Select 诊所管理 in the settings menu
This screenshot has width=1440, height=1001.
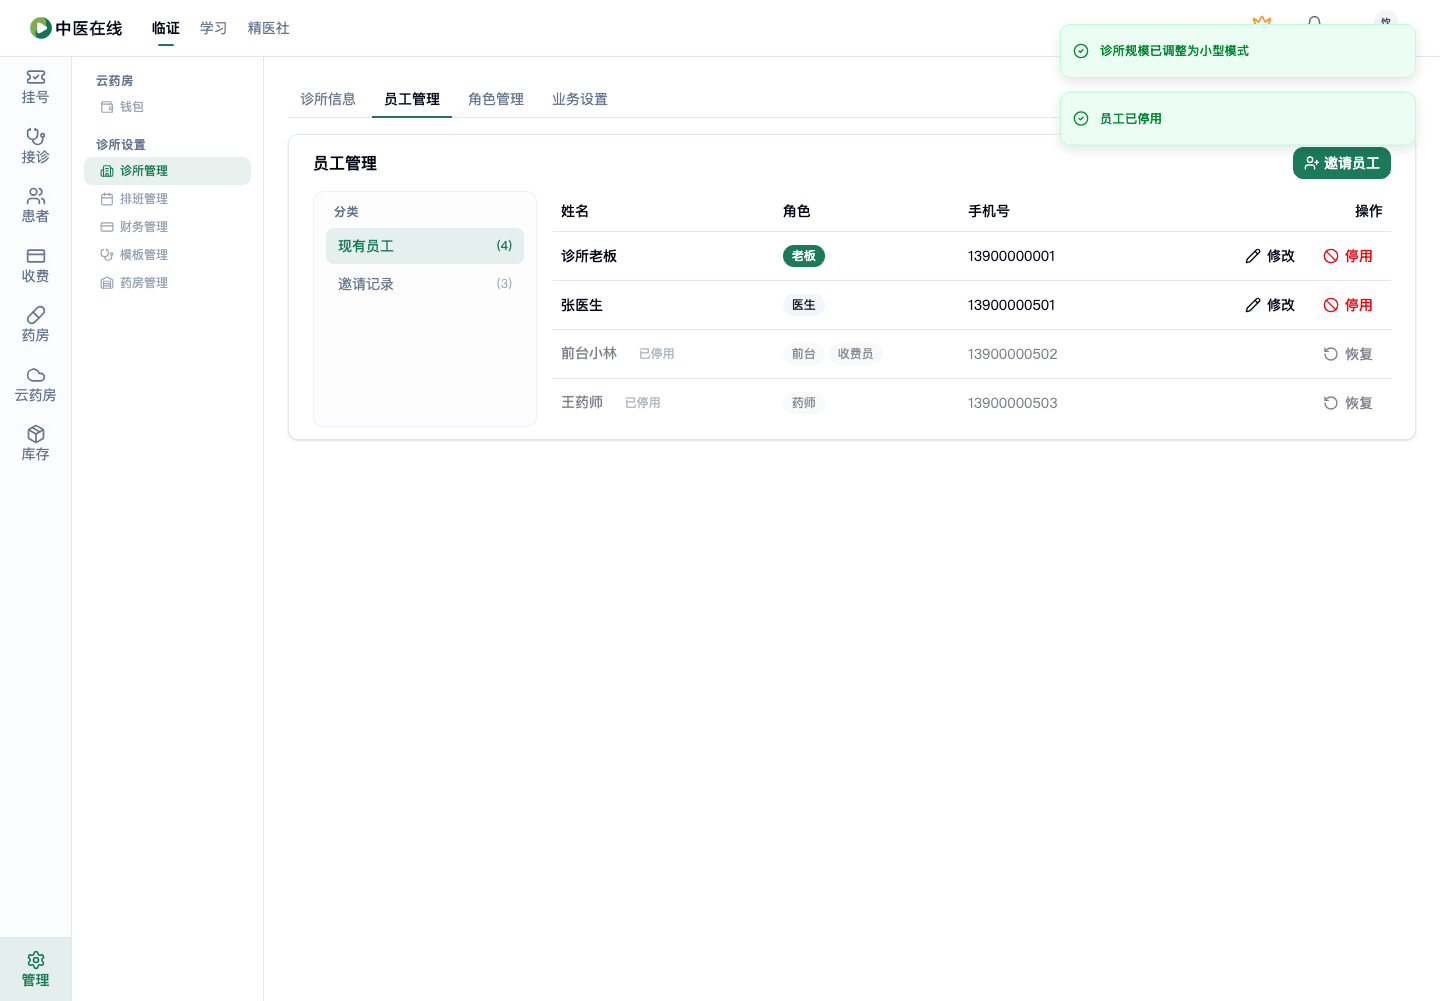(167, 171)
